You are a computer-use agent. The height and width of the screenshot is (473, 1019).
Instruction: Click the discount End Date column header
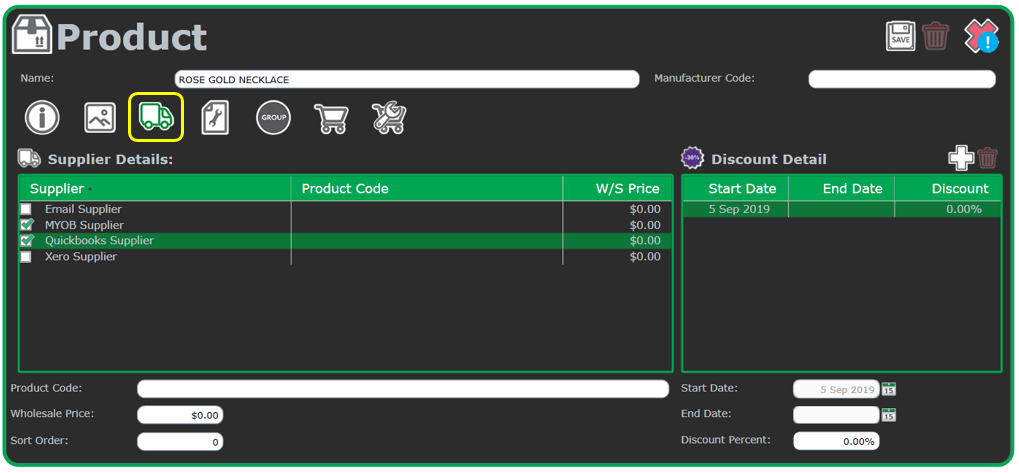click(x=842, y=188)
